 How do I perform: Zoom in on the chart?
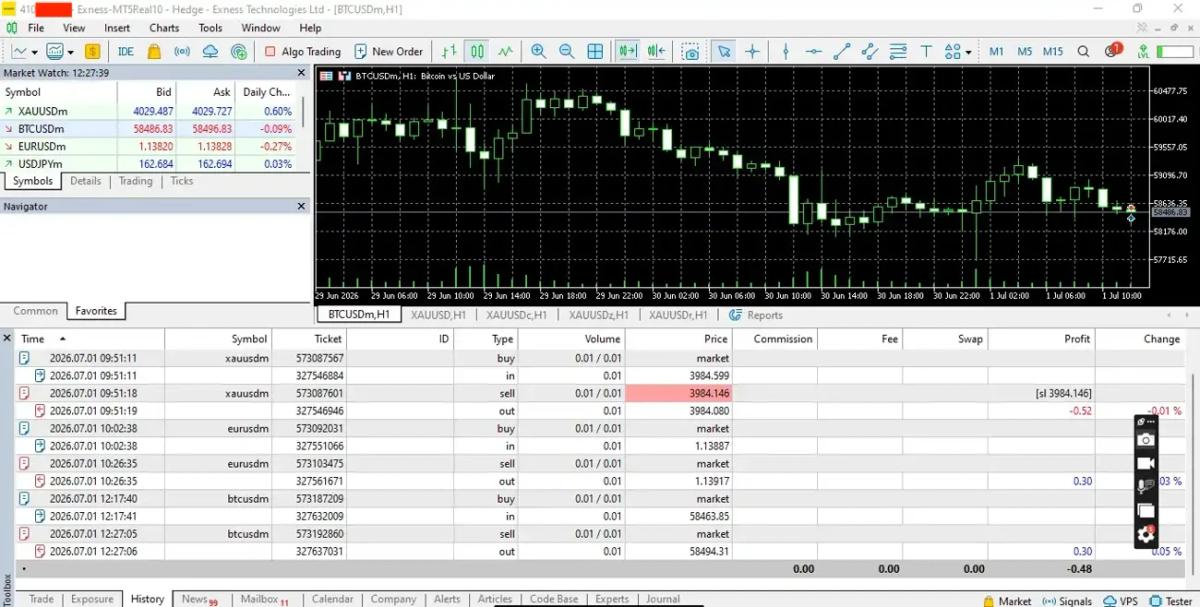538,51
